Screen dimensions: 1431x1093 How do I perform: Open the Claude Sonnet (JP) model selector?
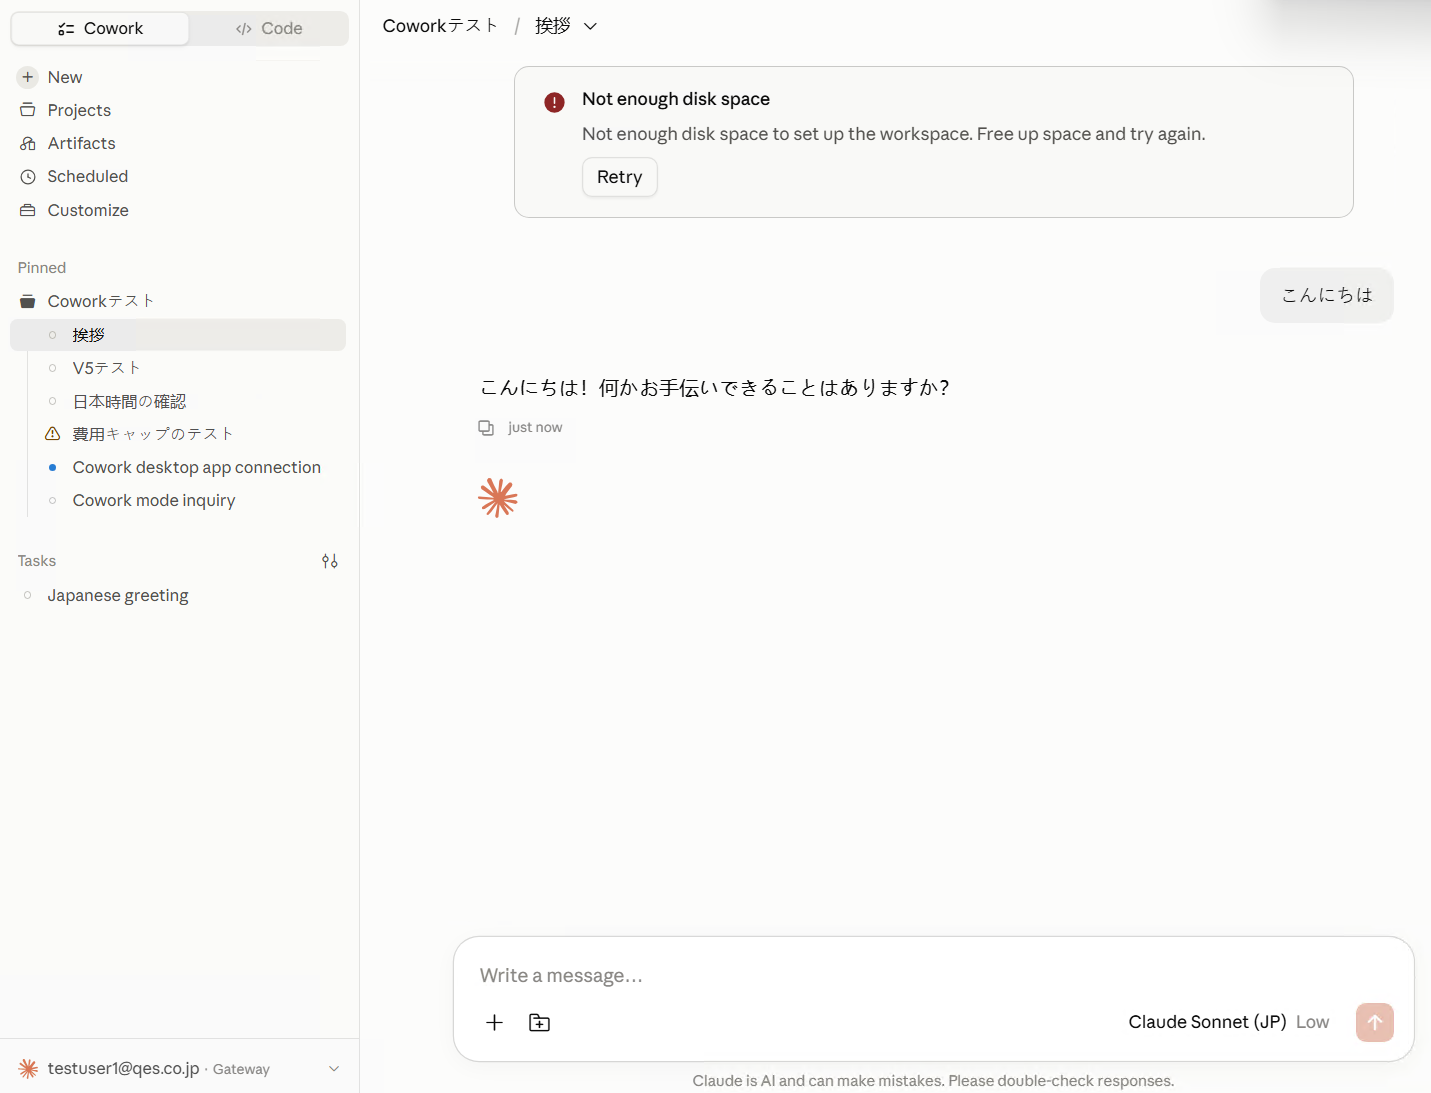click(1207, 1022)
